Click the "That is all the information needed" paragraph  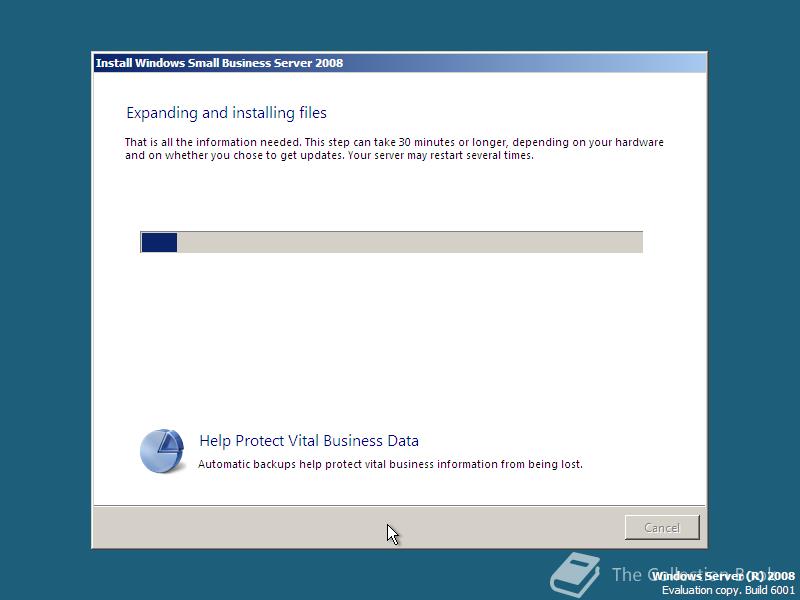click(394, 148)
